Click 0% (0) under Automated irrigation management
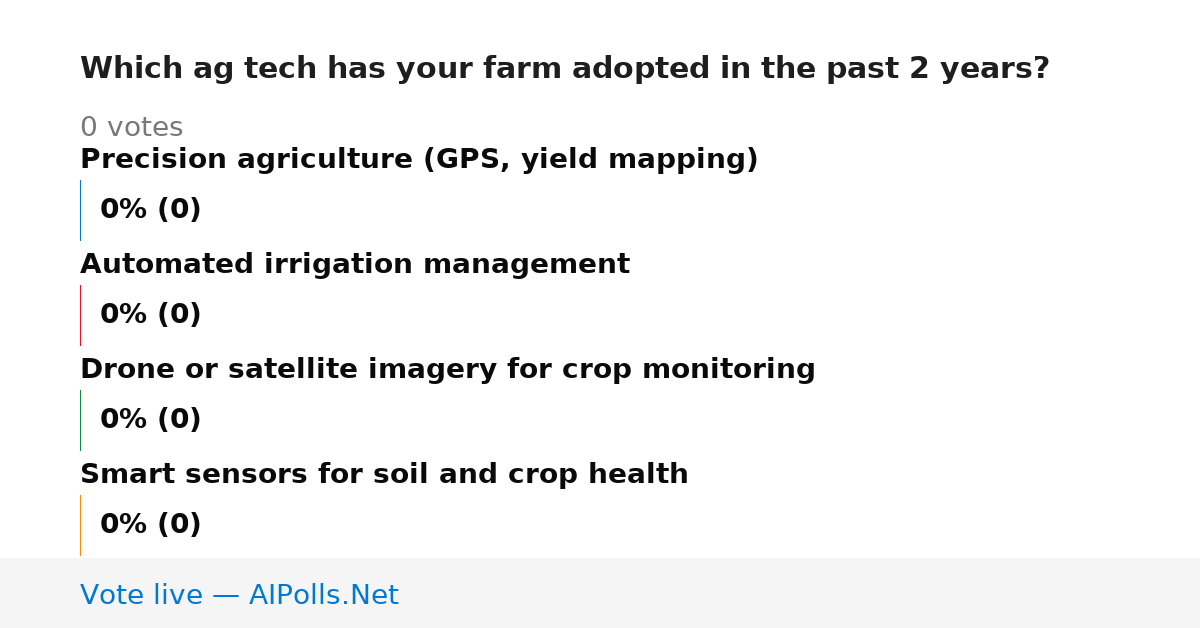The height and width of the screenshot is (628, 1200). (151, 315)
